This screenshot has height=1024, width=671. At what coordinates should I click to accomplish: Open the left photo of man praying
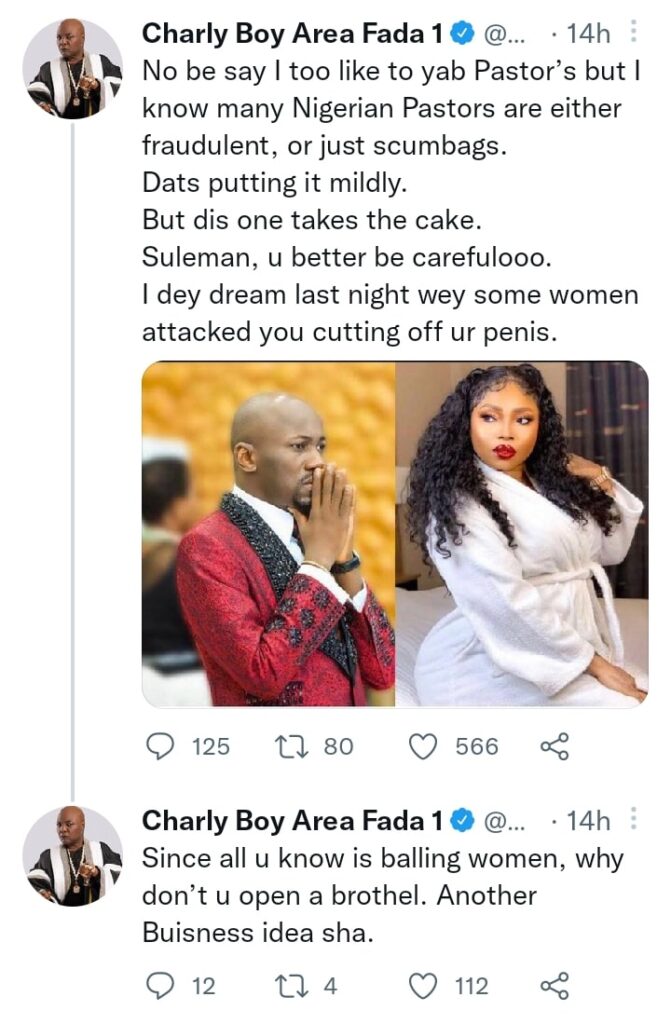[x=268, y=534]
